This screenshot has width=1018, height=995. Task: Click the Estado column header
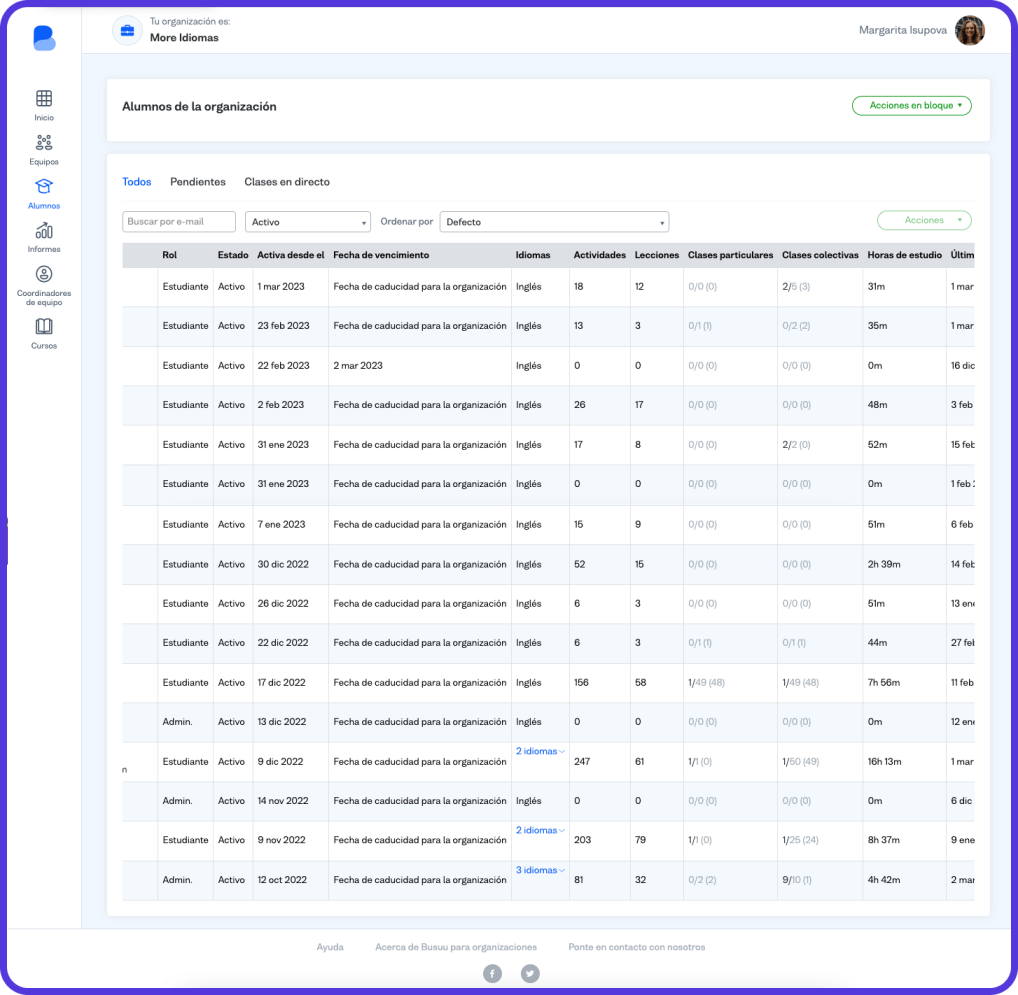(x=233, y=255)
